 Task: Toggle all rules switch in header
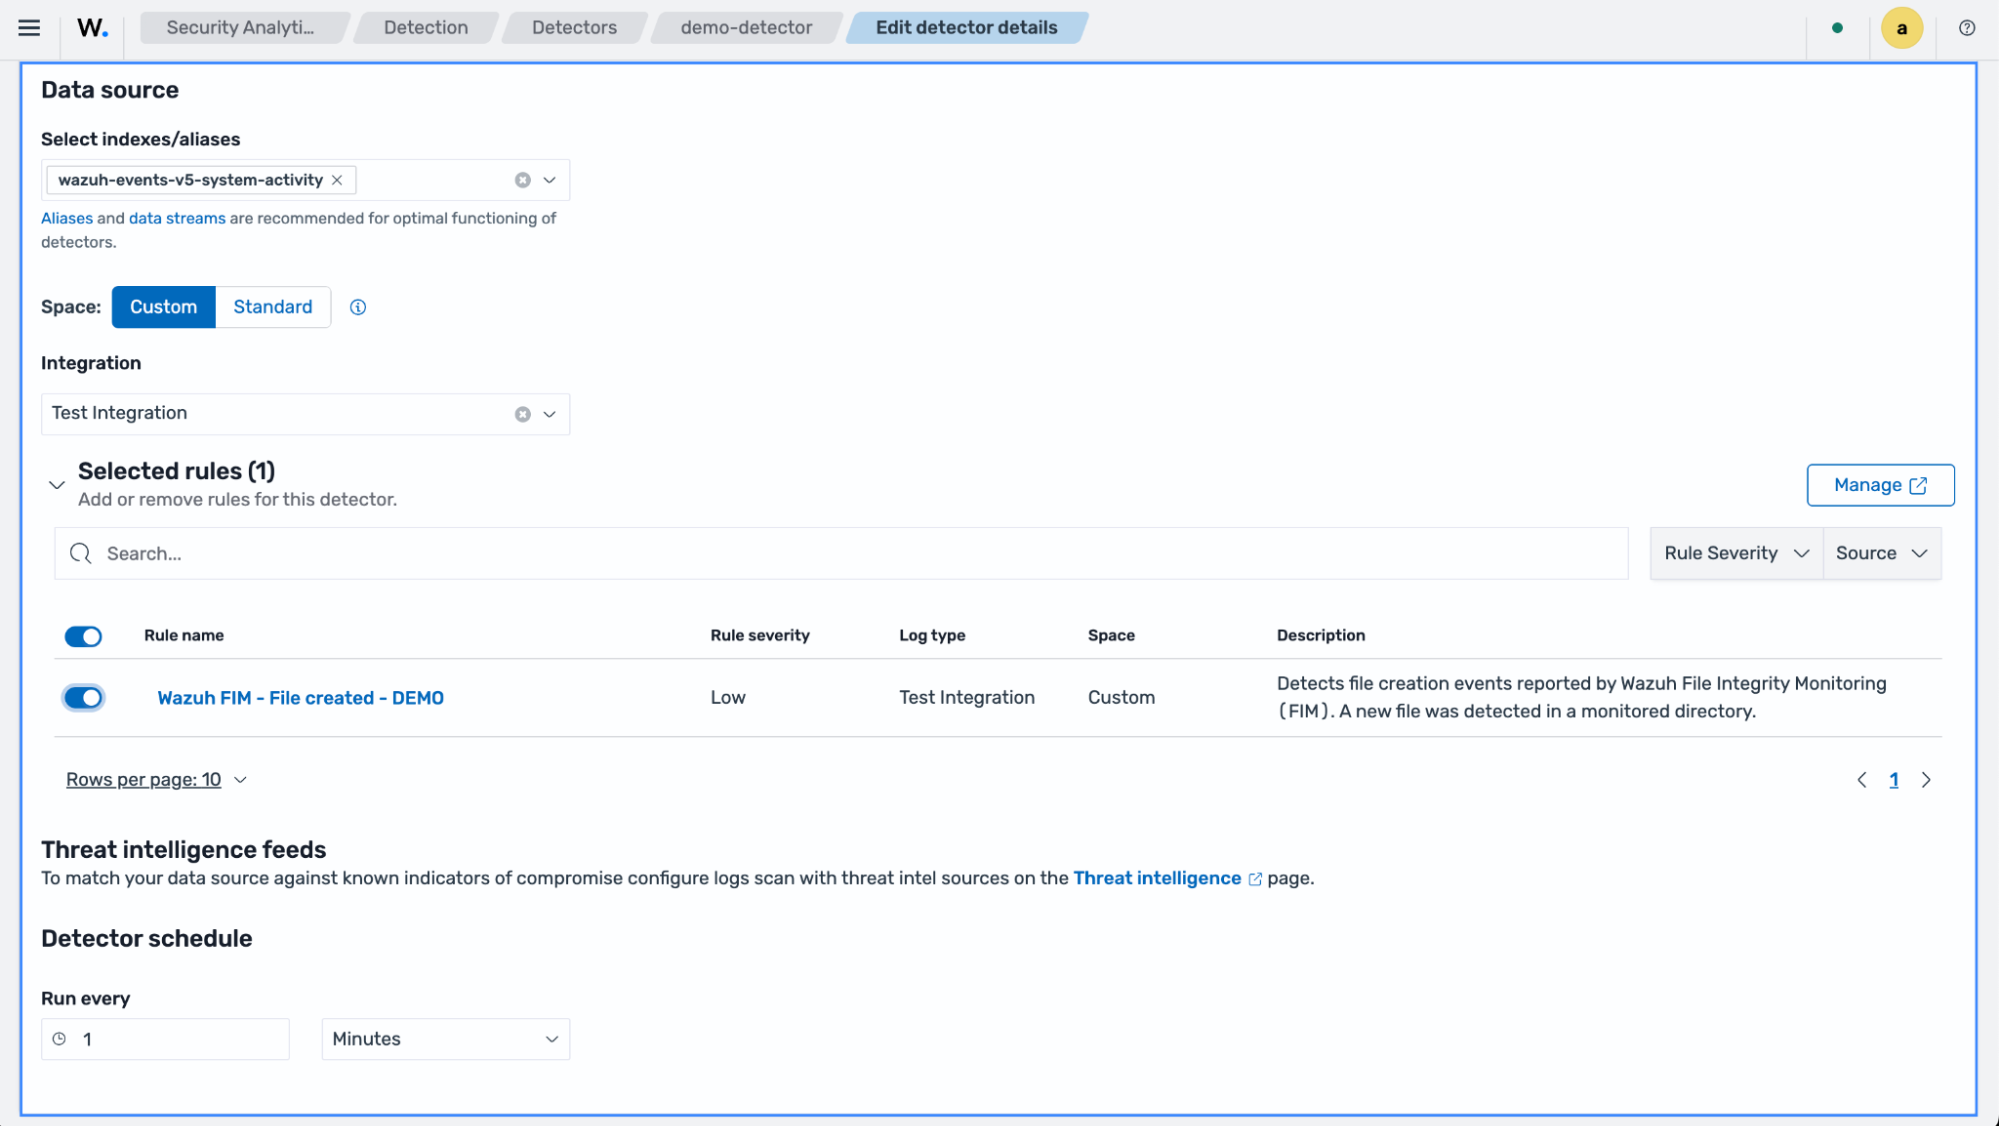83,636
